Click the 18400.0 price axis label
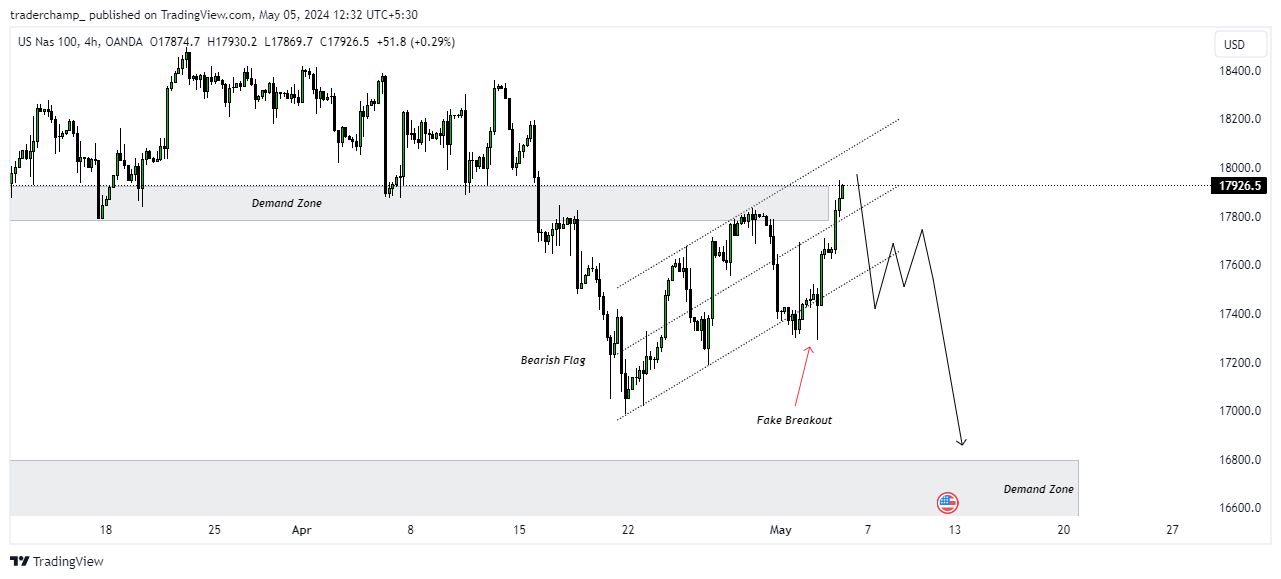 point(1237,71)
